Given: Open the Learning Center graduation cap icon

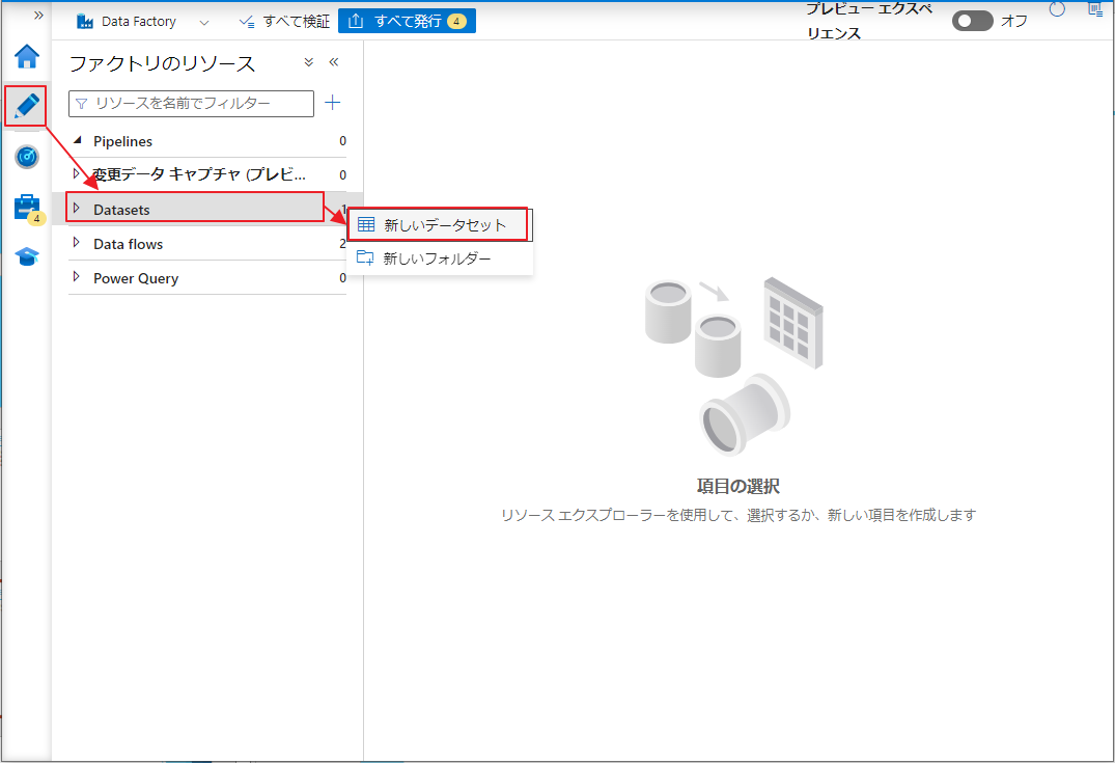Looking at the screenshot, I should pyautogui.click(x=27, y=258).
